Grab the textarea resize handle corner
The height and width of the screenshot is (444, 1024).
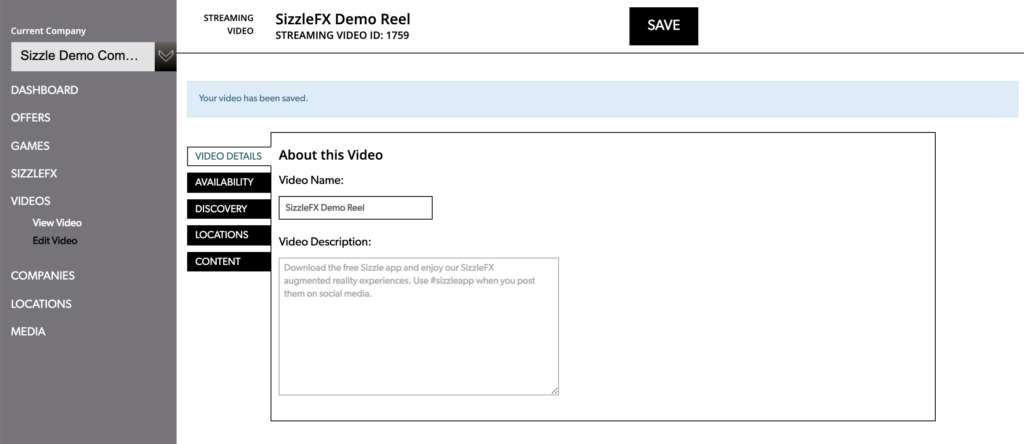tap(554, 391)
